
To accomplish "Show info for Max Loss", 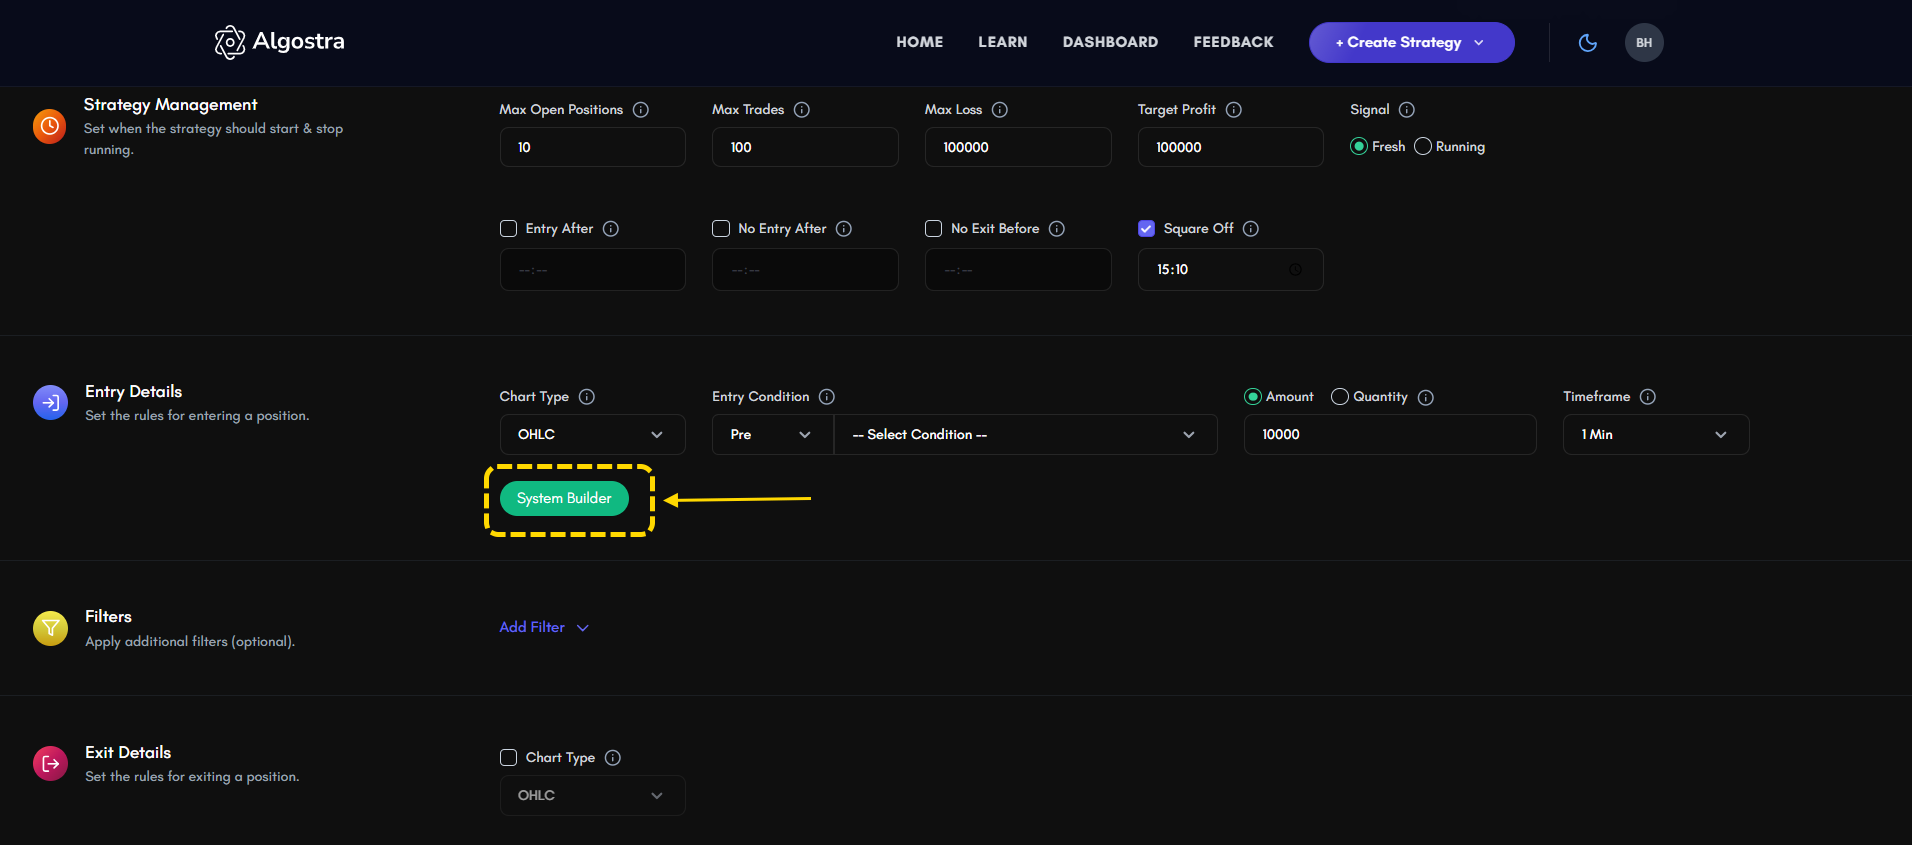I will [x=1000, y=110].
